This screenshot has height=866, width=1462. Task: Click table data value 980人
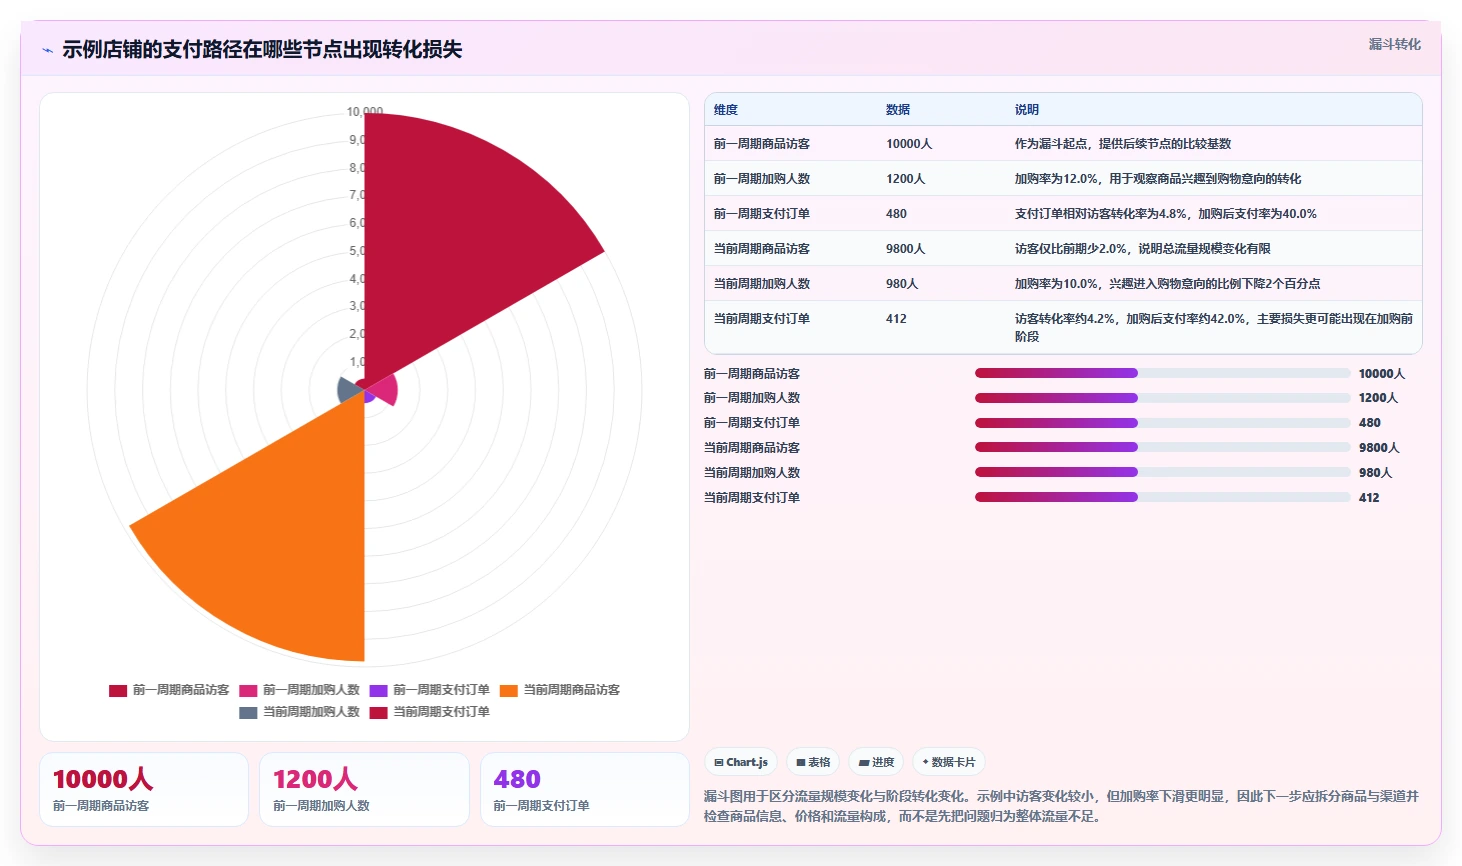(902, 284)
